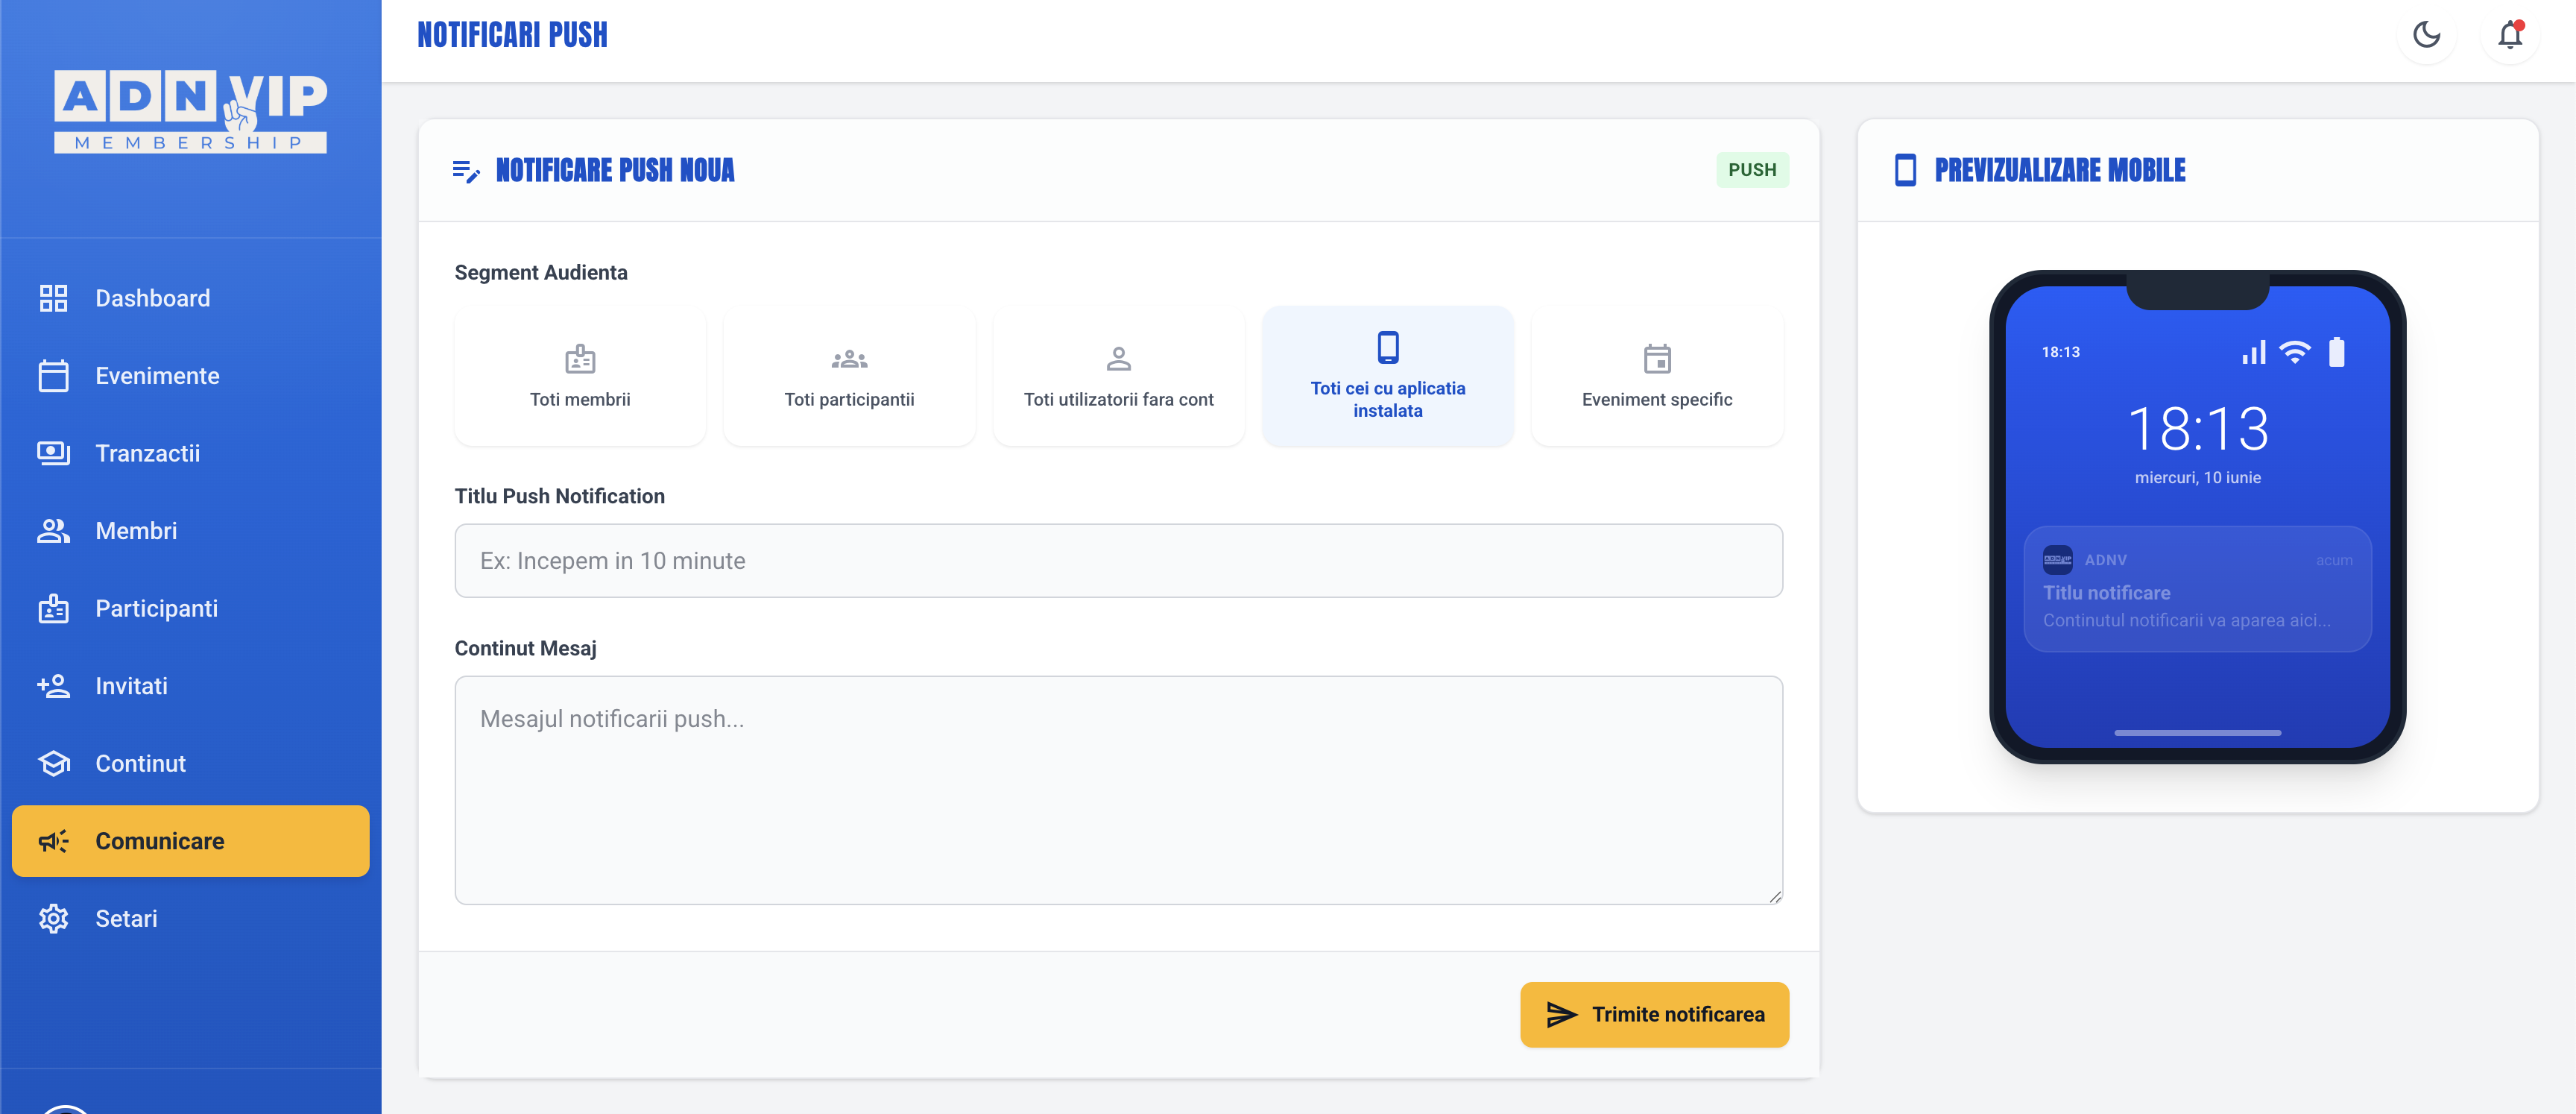Click the 'NOTIFICARE PUSH NOUA' heading
2576x1114 pixels.
coord(615,170)
